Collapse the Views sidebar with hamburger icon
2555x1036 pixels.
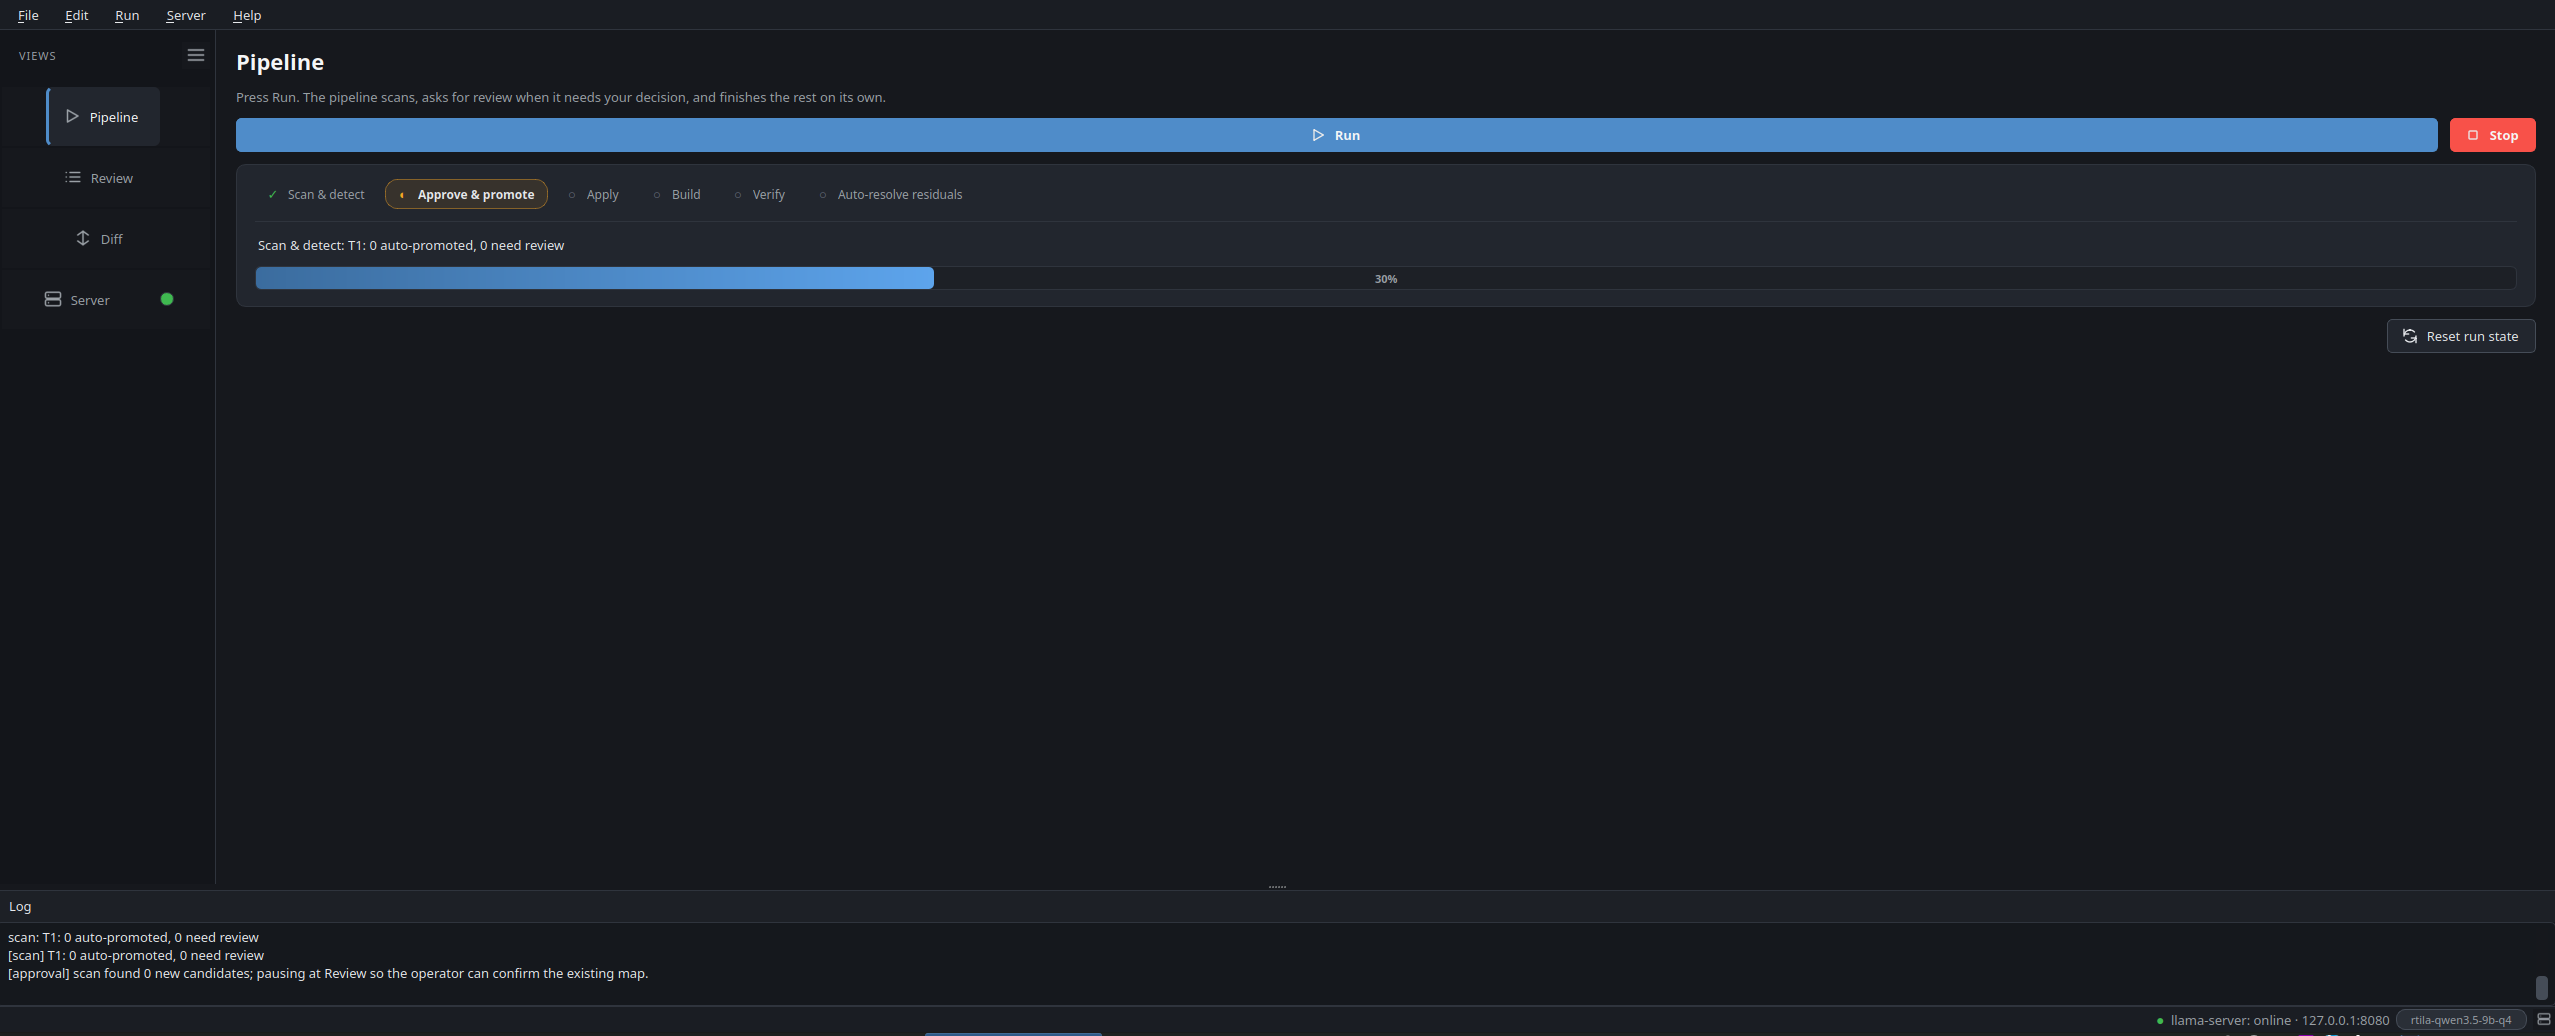196,55
